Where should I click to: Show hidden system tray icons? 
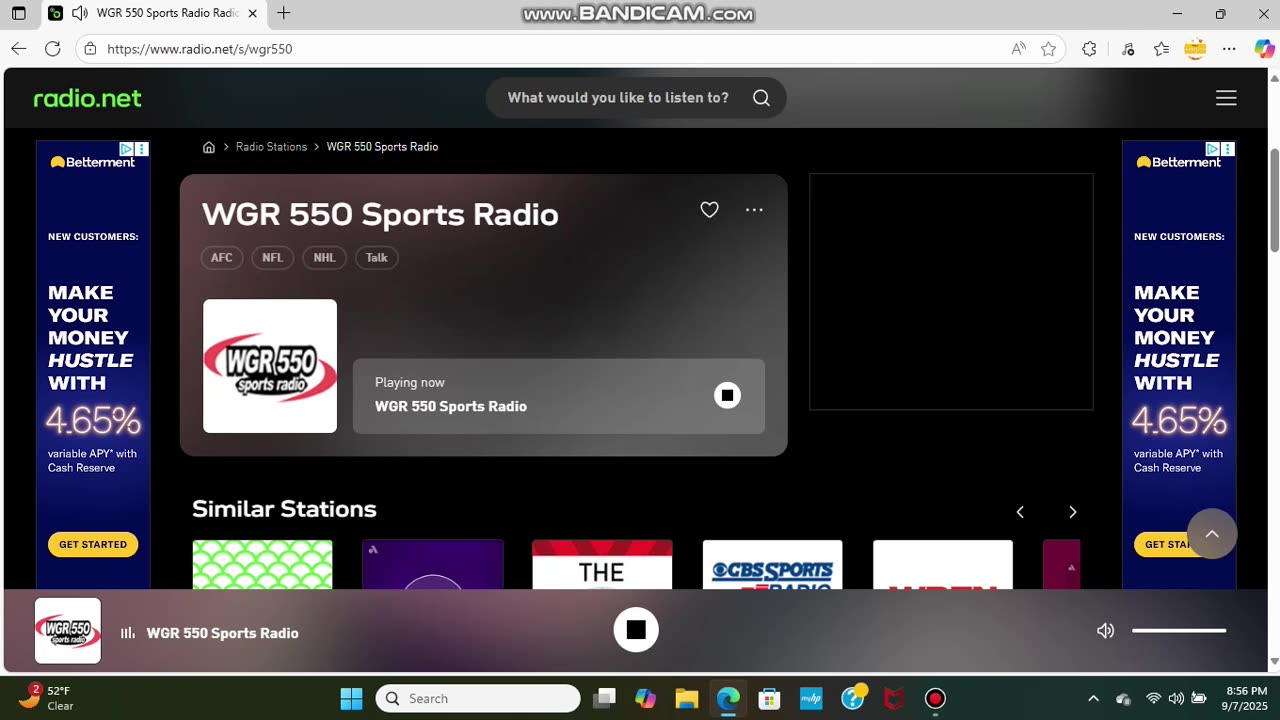click(1093, 698)
